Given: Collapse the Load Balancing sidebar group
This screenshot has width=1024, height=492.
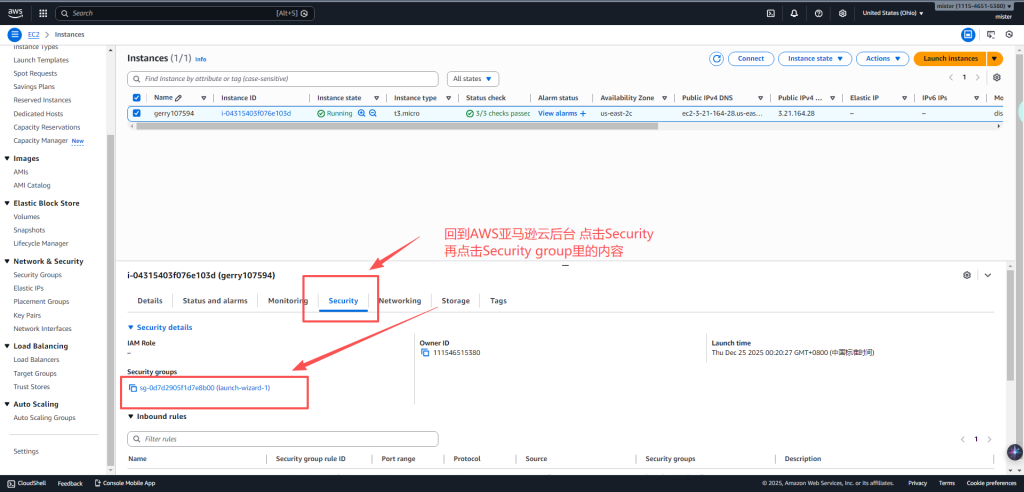Looking at the screenshot, I should (7, 346).
